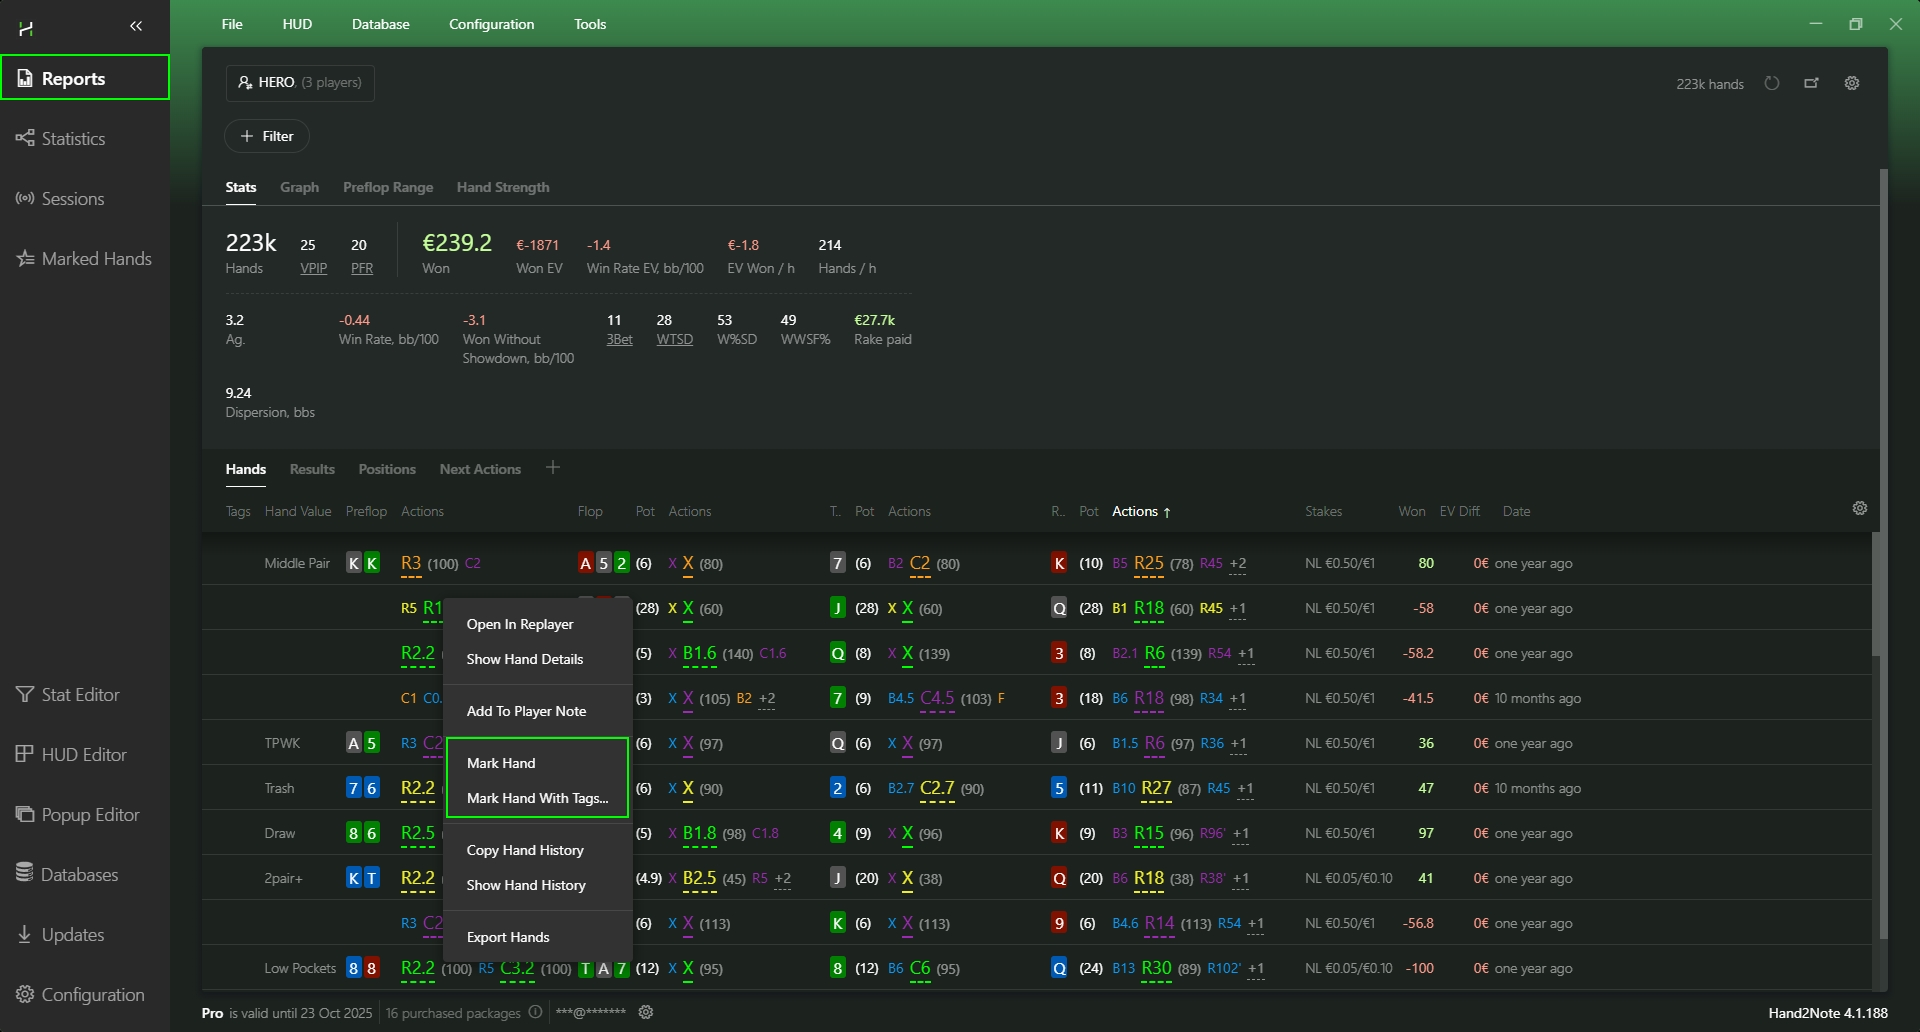Click the refresh icon next to 223k hands
Screen dimensions: 1920x1032
1772,83
